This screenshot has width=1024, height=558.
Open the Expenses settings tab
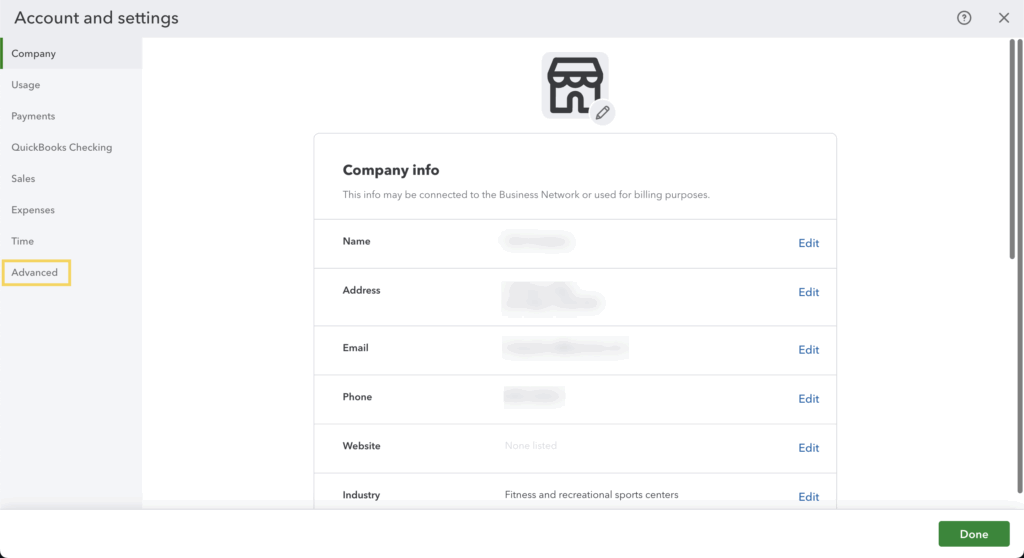point(33,210)
